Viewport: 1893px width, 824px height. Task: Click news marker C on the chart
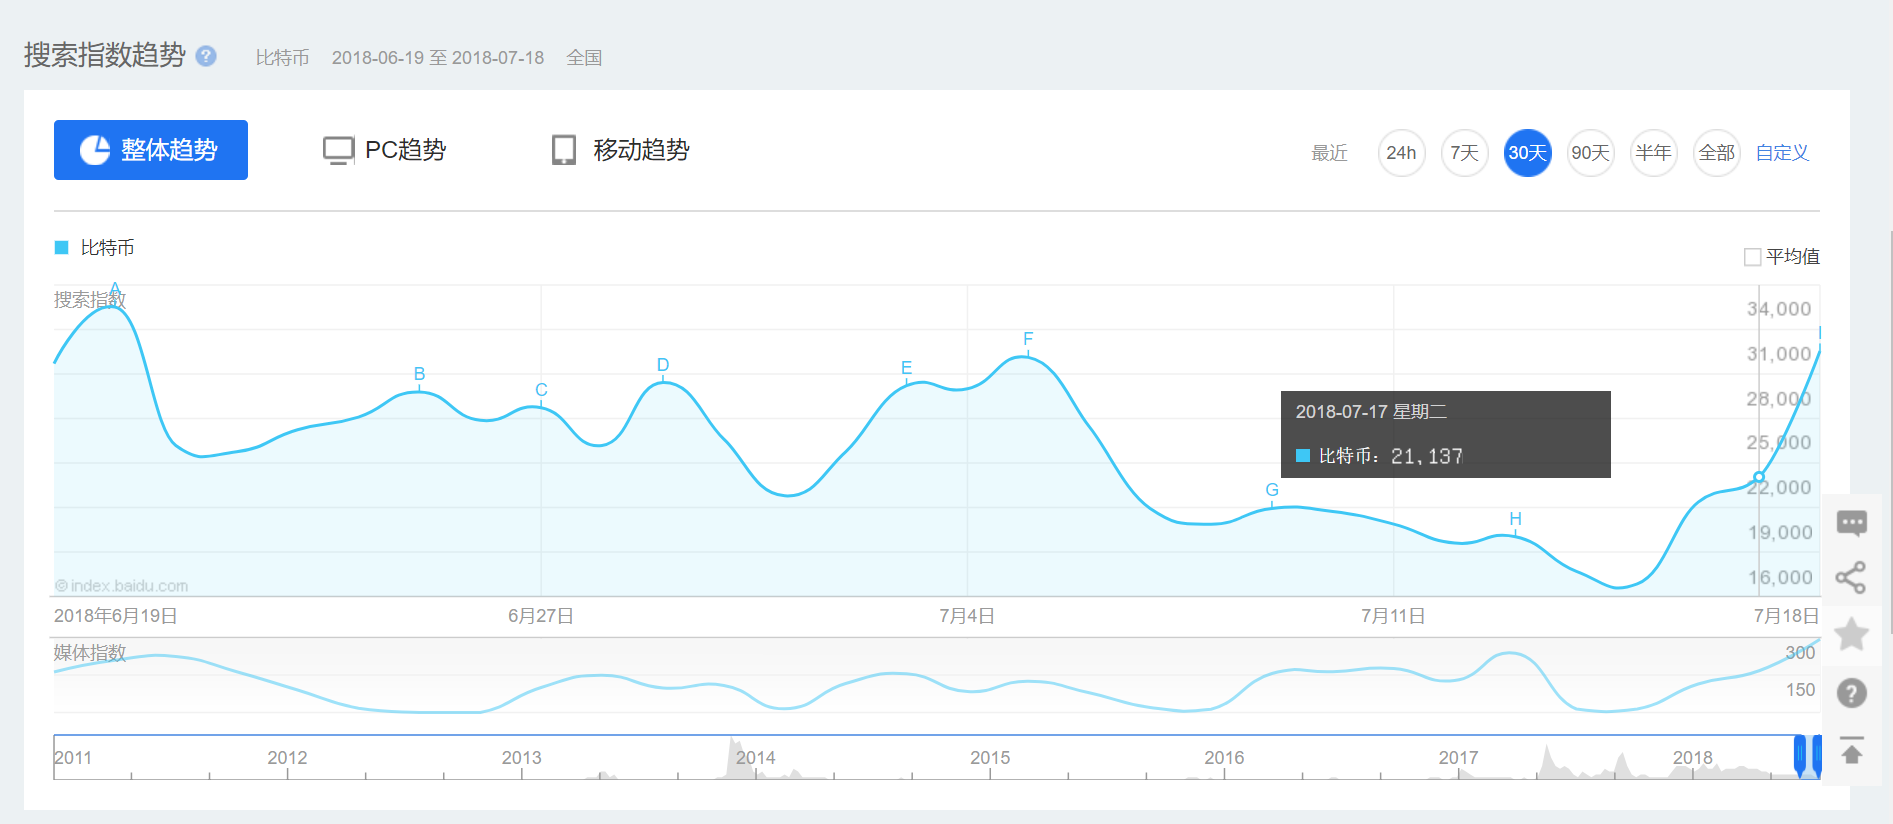coord(541,390)
